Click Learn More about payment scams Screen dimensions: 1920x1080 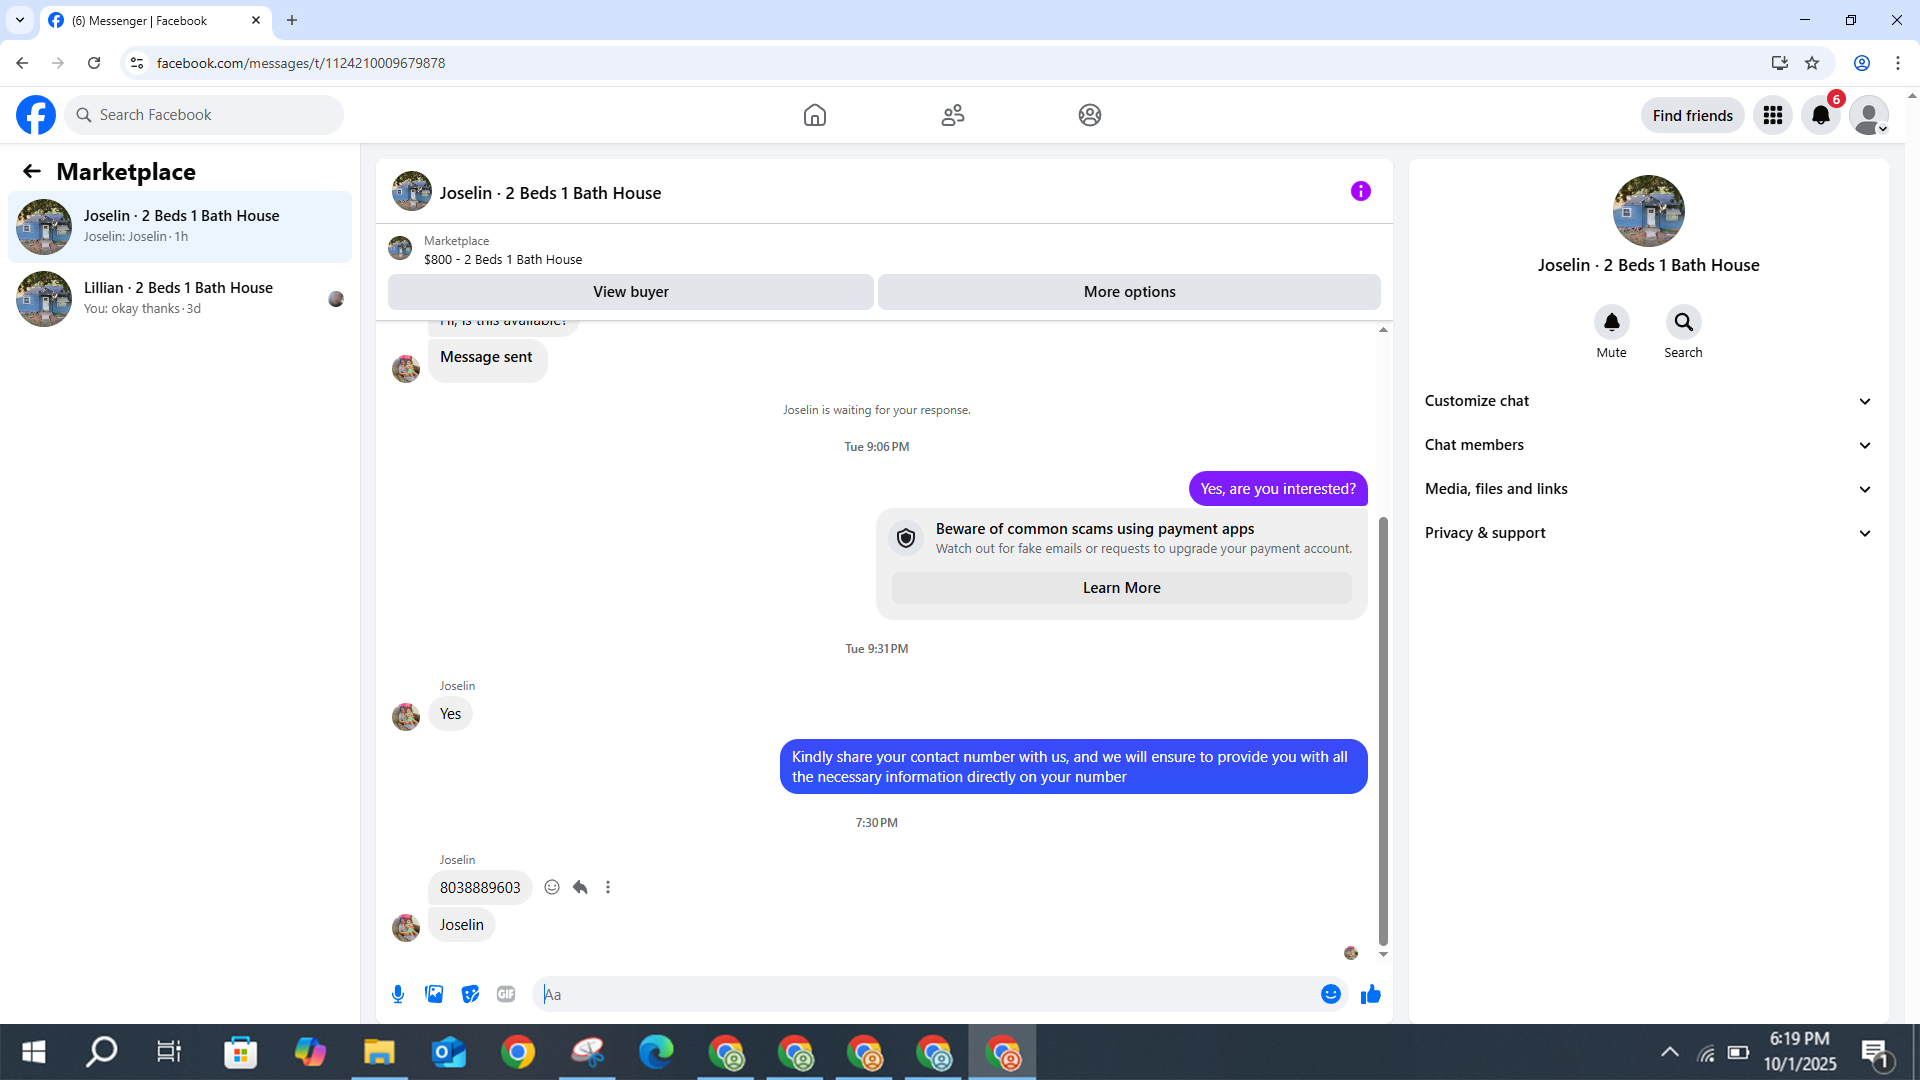1121,588
